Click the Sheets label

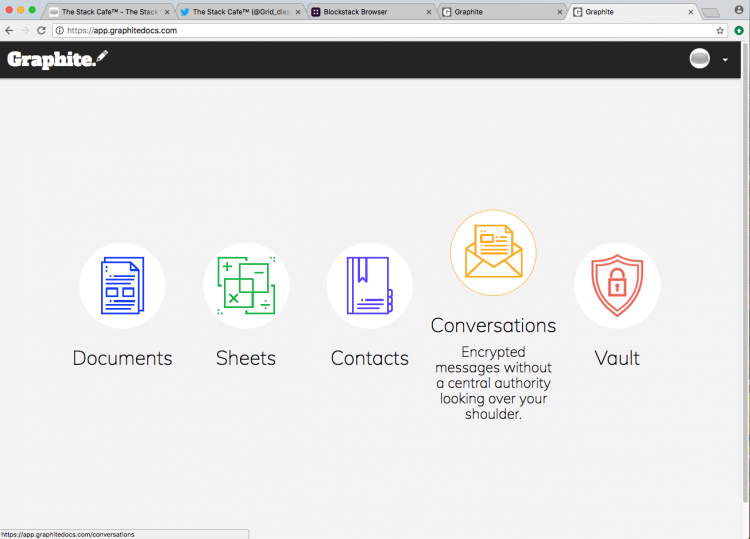click(x=246, y=358)
